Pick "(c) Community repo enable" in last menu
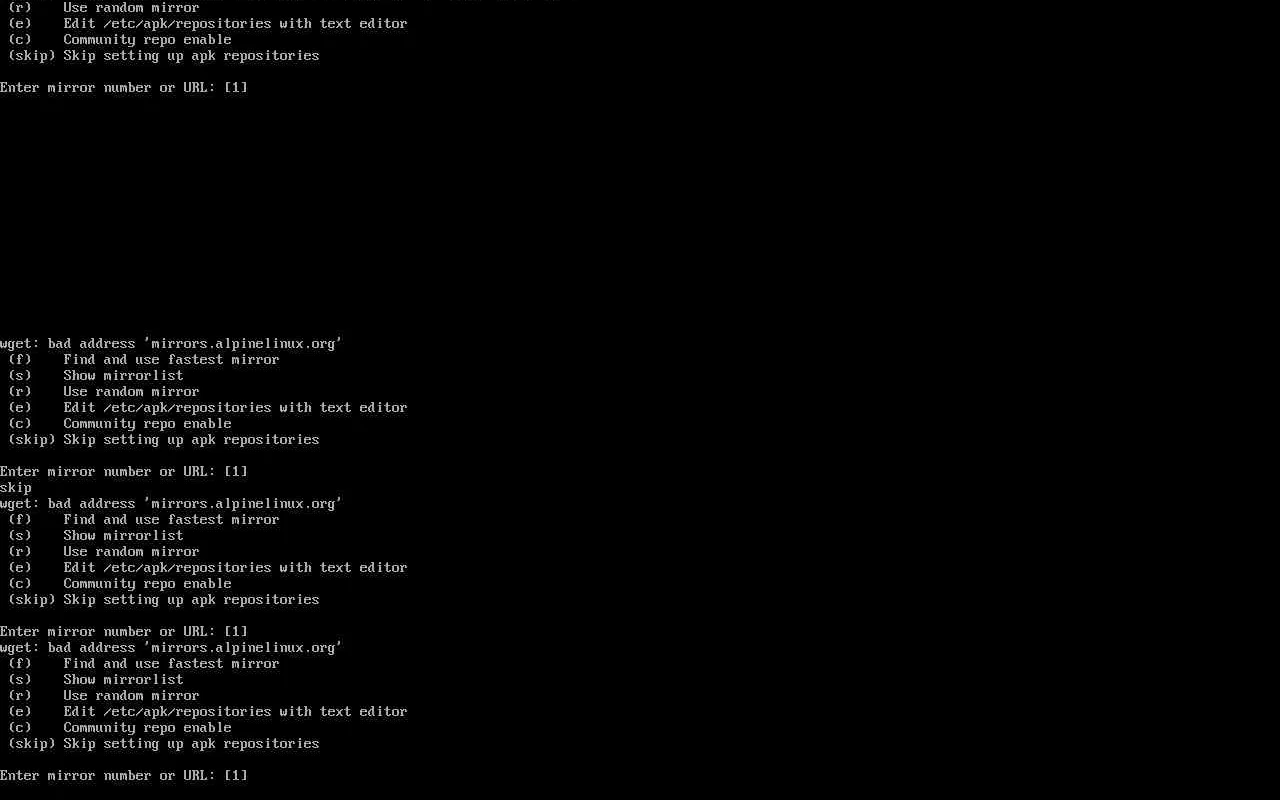Viewport: 1280px width, 800px height. click(x=120, y=728)
